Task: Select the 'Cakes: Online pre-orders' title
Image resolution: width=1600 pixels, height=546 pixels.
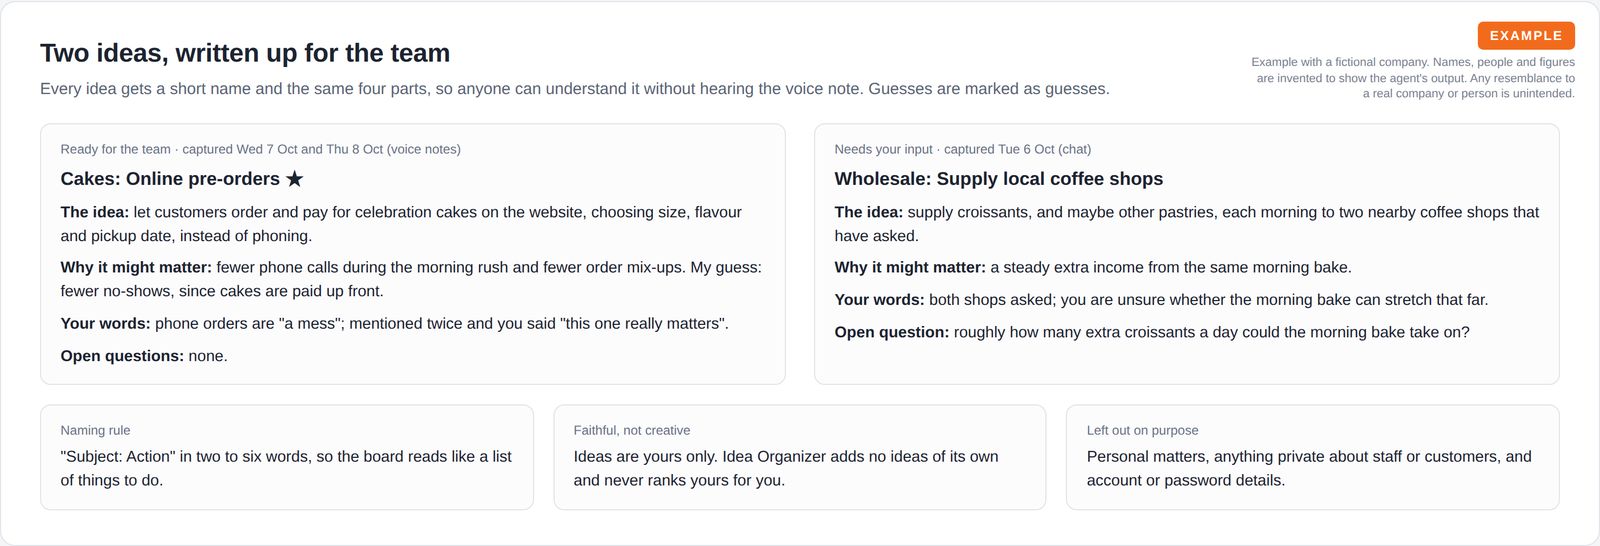Action: click(170, 179)
